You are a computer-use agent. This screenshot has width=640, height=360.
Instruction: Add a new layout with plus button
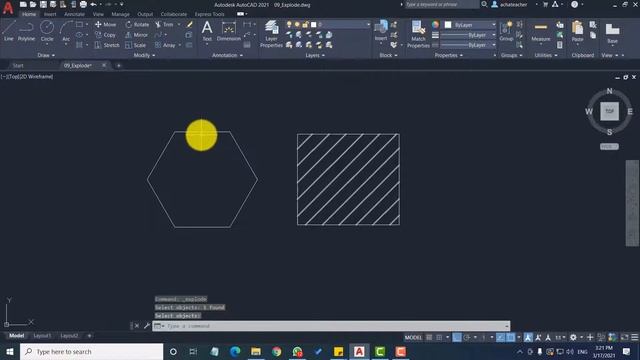(89, 336)
